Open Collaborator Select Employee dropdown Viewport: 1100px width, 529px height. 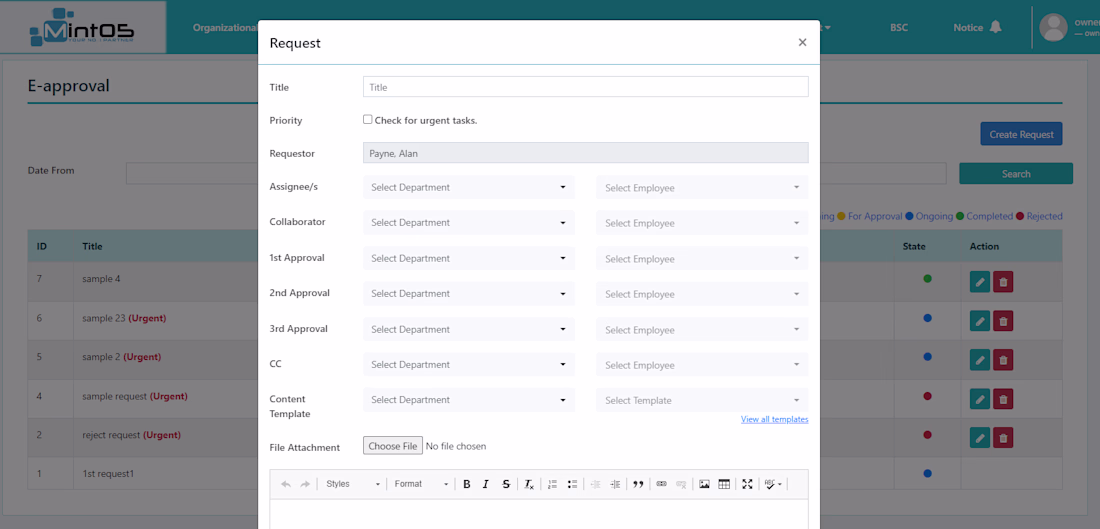tap(702, 222)
